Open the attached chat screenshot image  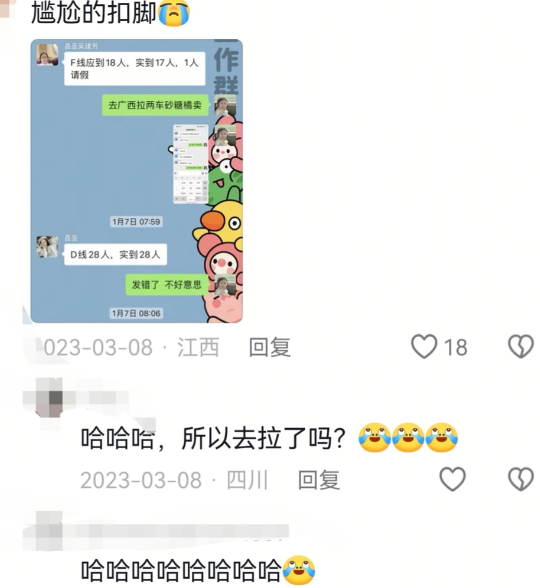click(136, 181)
